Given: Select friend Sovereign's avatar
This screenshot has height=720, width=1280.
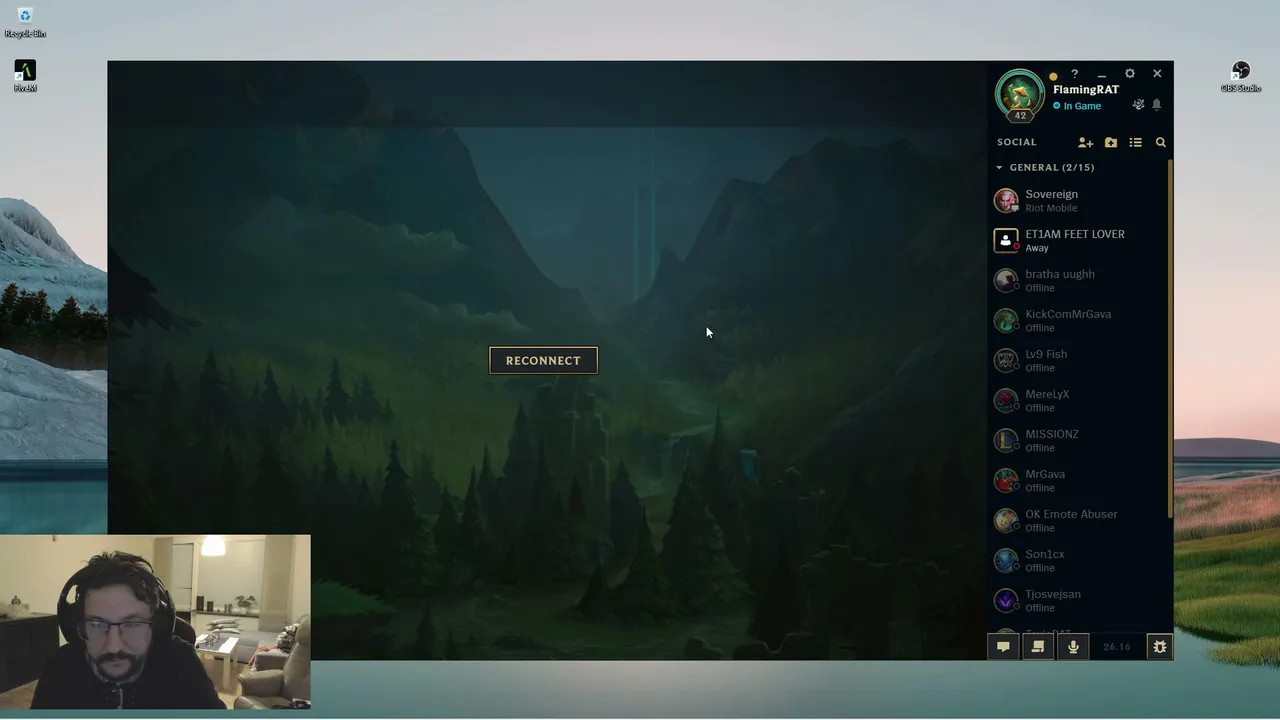Looking at the screenshot, I should (1006, 200).
